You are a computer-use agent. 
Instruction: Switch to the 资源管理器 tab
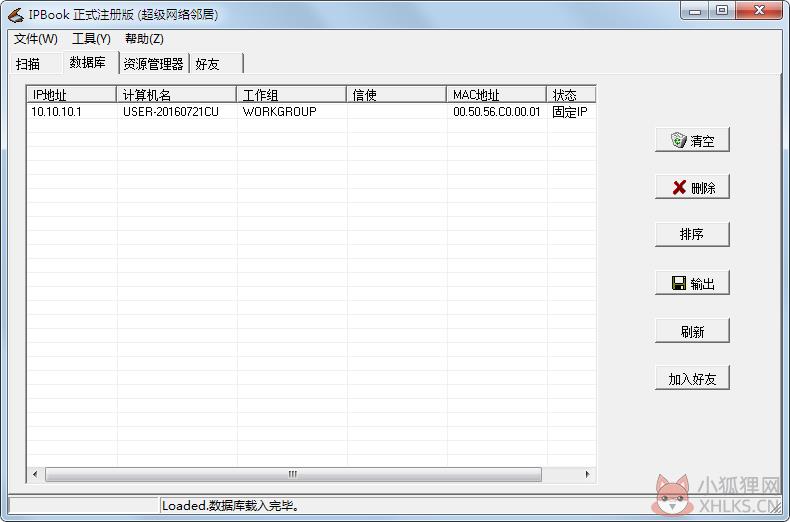pyautogui.click(x=154, y=64)
